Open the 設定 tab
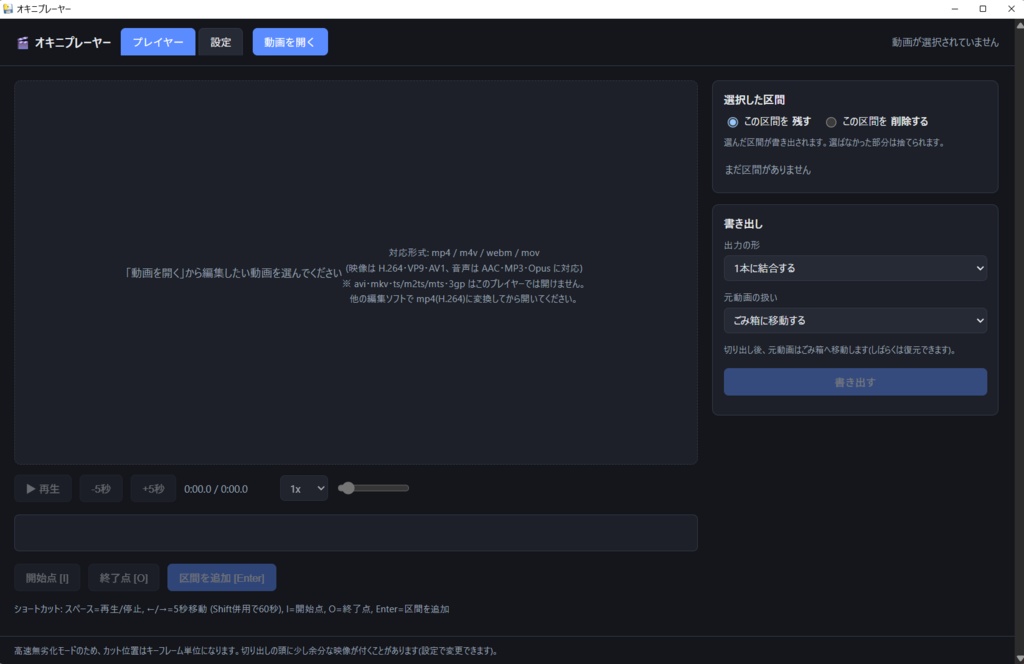 [221, 42]
